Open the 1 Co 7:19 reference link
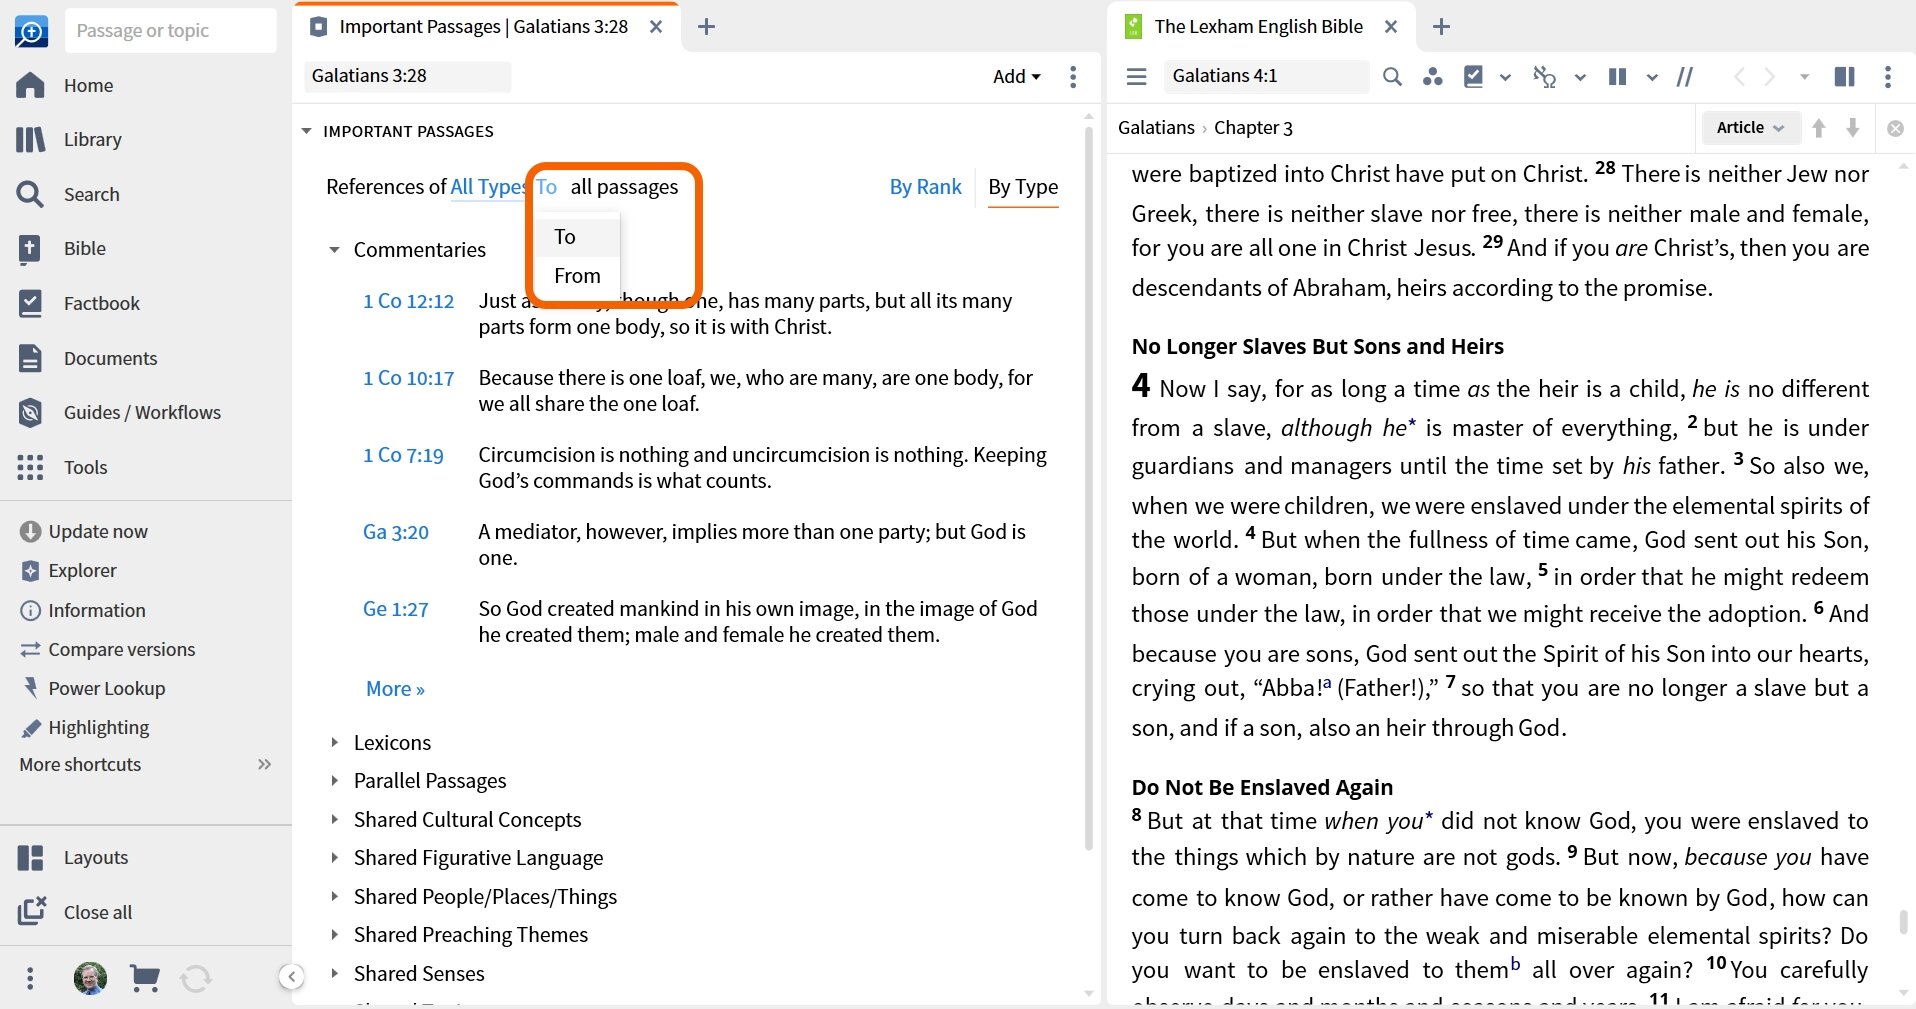 tap(403, 455)
